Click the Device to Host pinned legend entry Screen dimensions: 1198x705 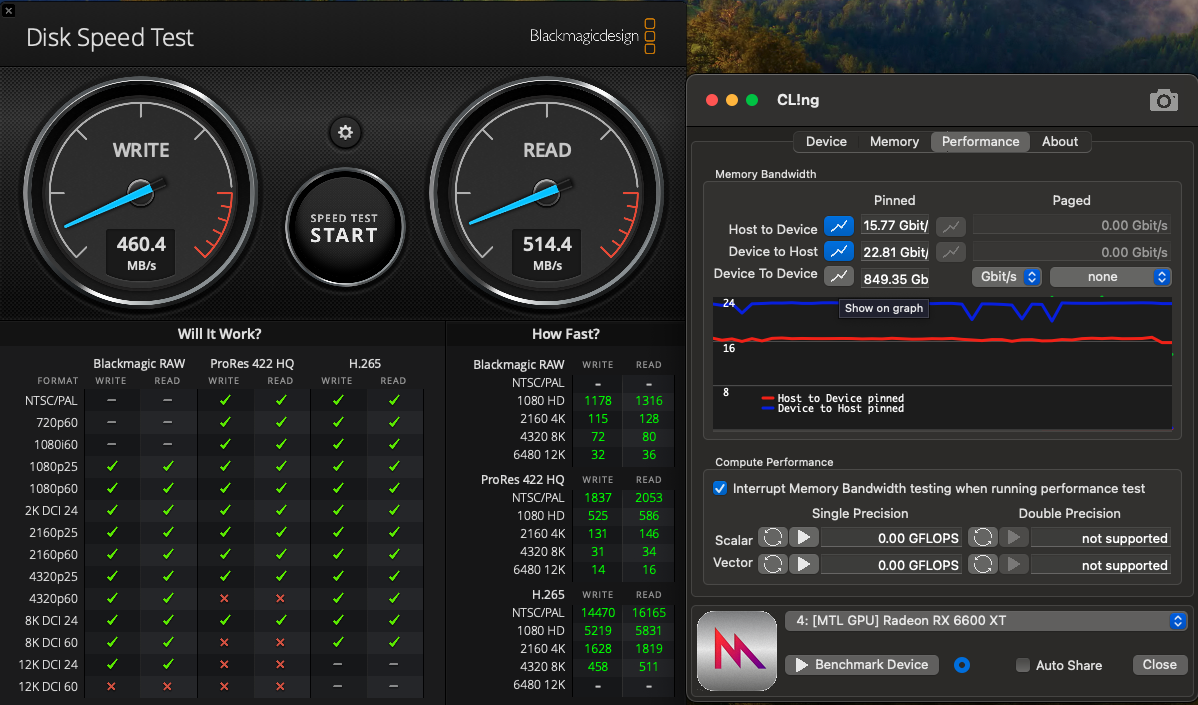[x=833, y=409]
